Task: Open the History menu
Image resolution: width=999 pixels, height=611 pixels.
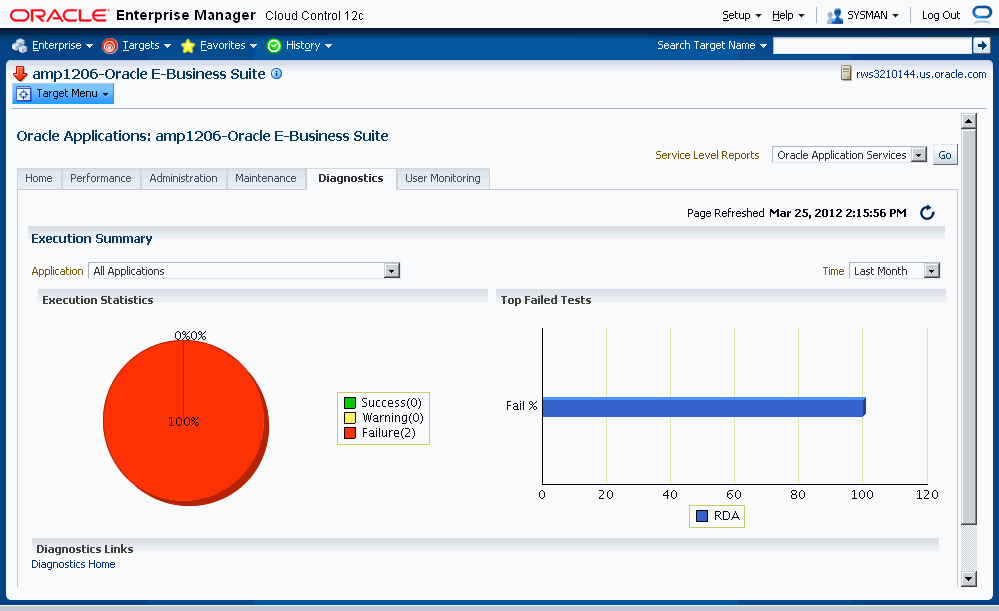Action: [309, 45]
